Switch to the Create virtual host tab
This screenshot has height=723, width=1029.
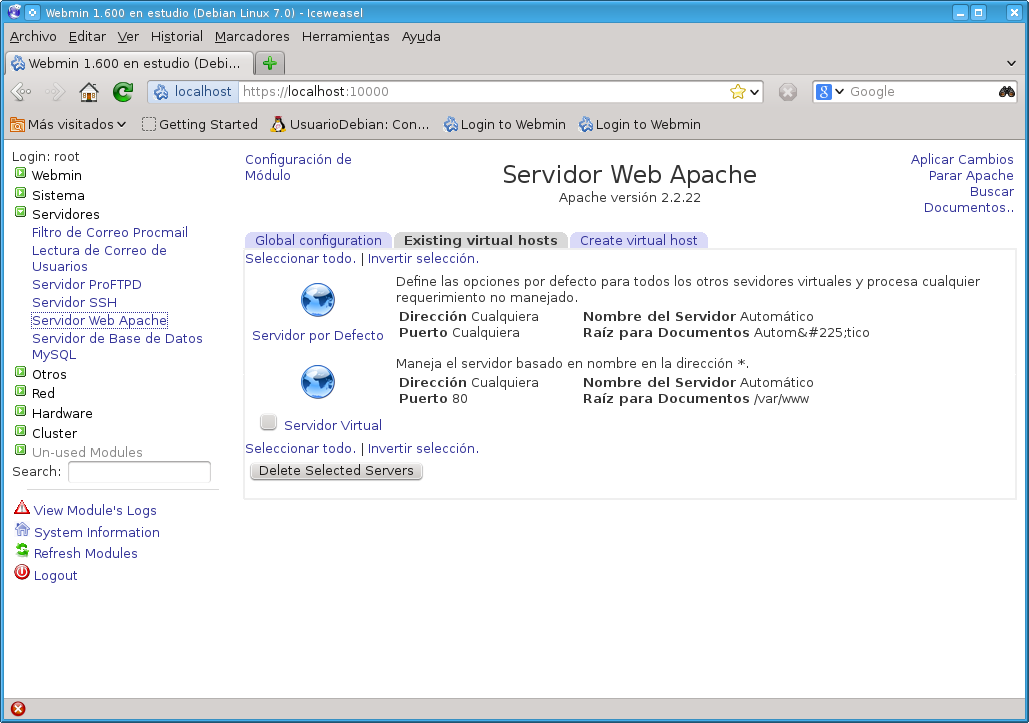pos(638,240)
